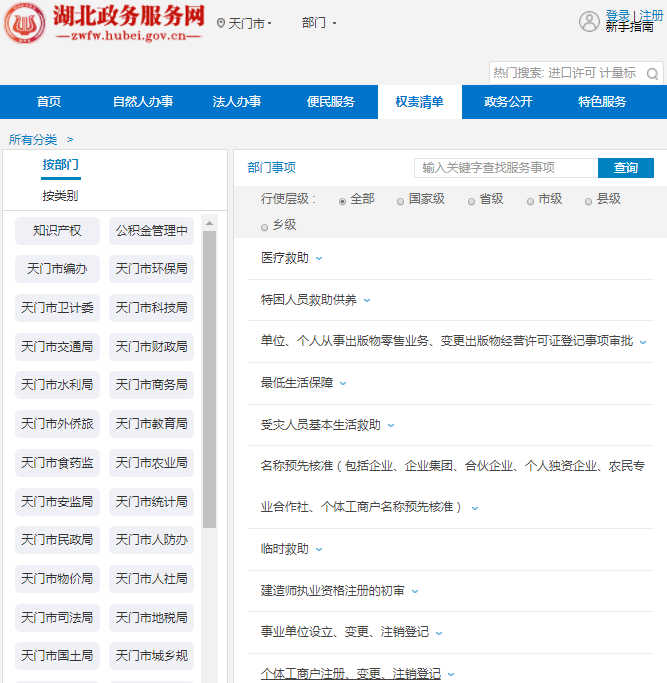The width and height of the screenshot is (667, 683).
Task: Switch to the 按类别 tab
Action: [x=60, y=195]
